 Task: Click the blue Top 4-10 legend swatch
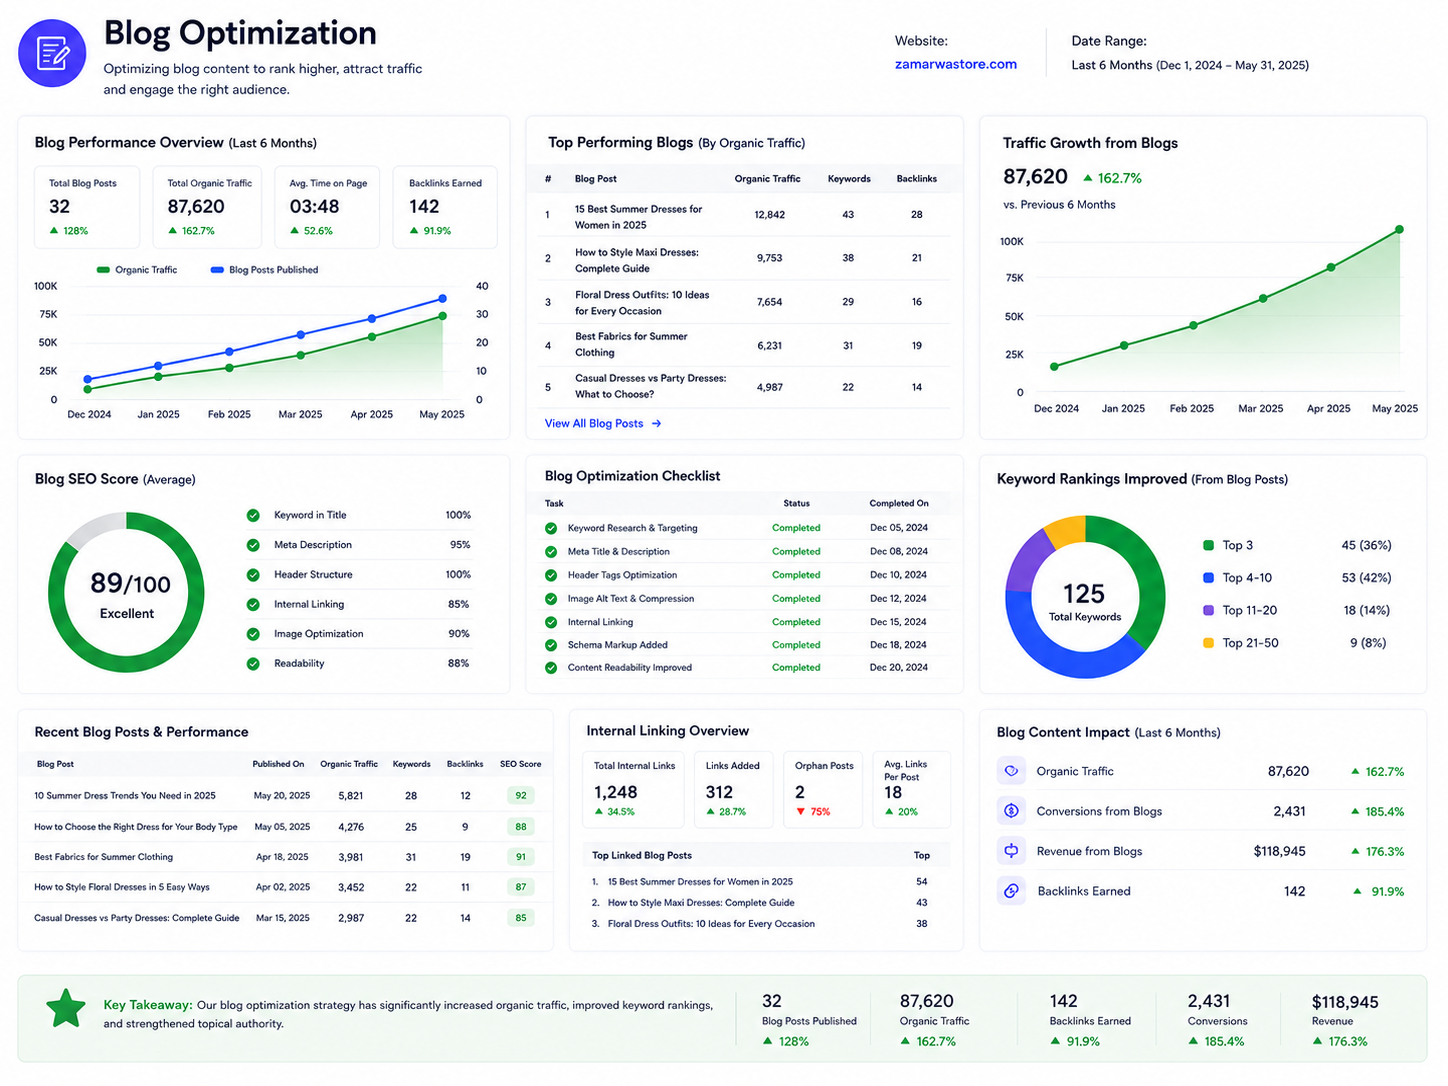pyautogui.click(x=1208, y=578)
